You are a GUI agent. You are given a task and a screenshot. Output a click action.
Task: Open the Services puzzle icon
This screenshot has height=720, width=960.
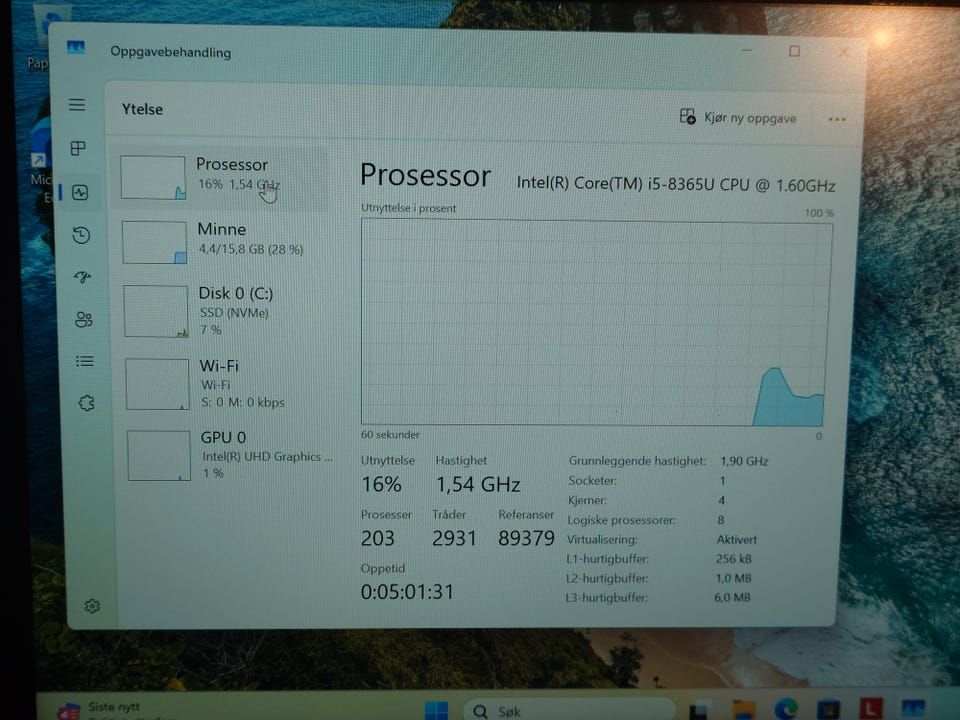[86, 403]
